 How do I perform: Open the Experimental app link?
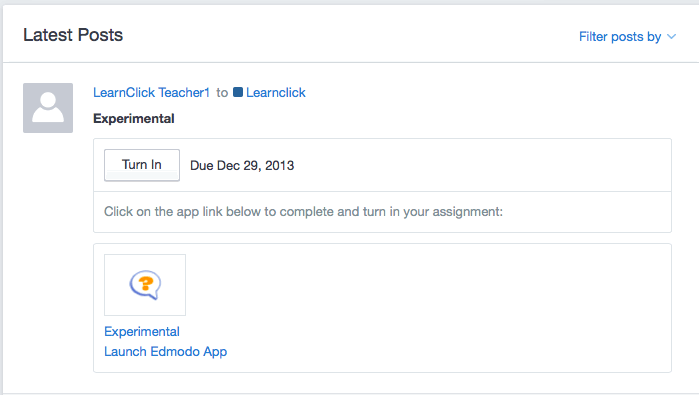[x=142, y=331]
